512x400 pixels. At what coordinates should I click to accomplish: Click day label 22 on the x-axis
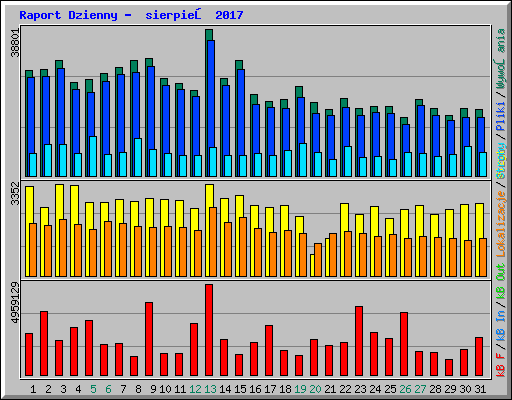(345, 389)
